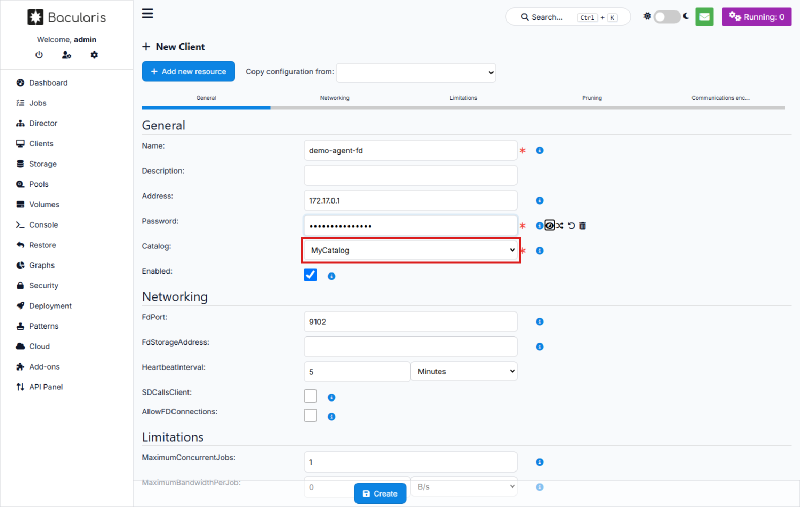The image size is (800, 507).
Task: Switch to the Networking tab
Action: (x=335, y=98)
